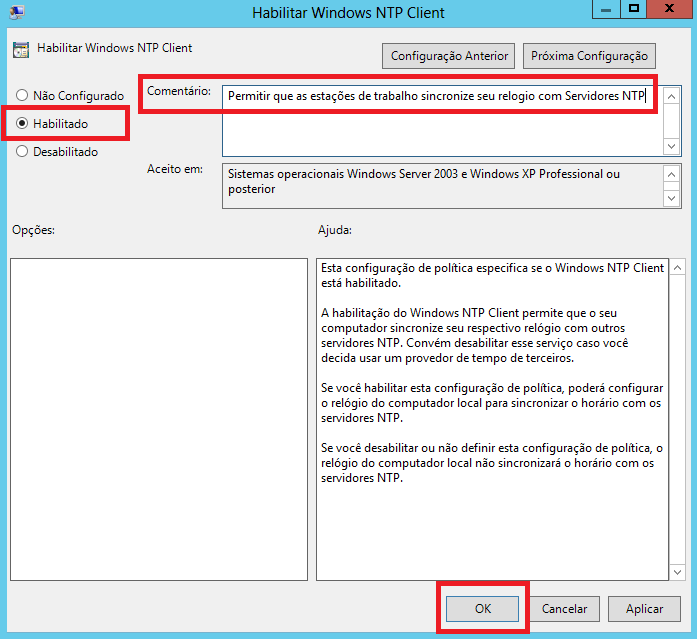Confirm with the OK button

(482, 608)
